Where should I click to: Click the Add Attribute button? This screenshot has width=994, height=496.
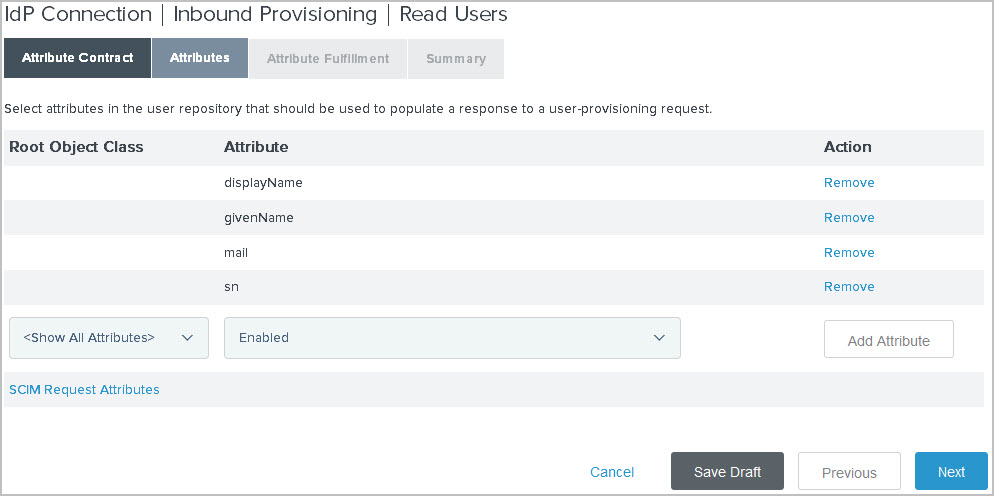[x=888, y=341]
